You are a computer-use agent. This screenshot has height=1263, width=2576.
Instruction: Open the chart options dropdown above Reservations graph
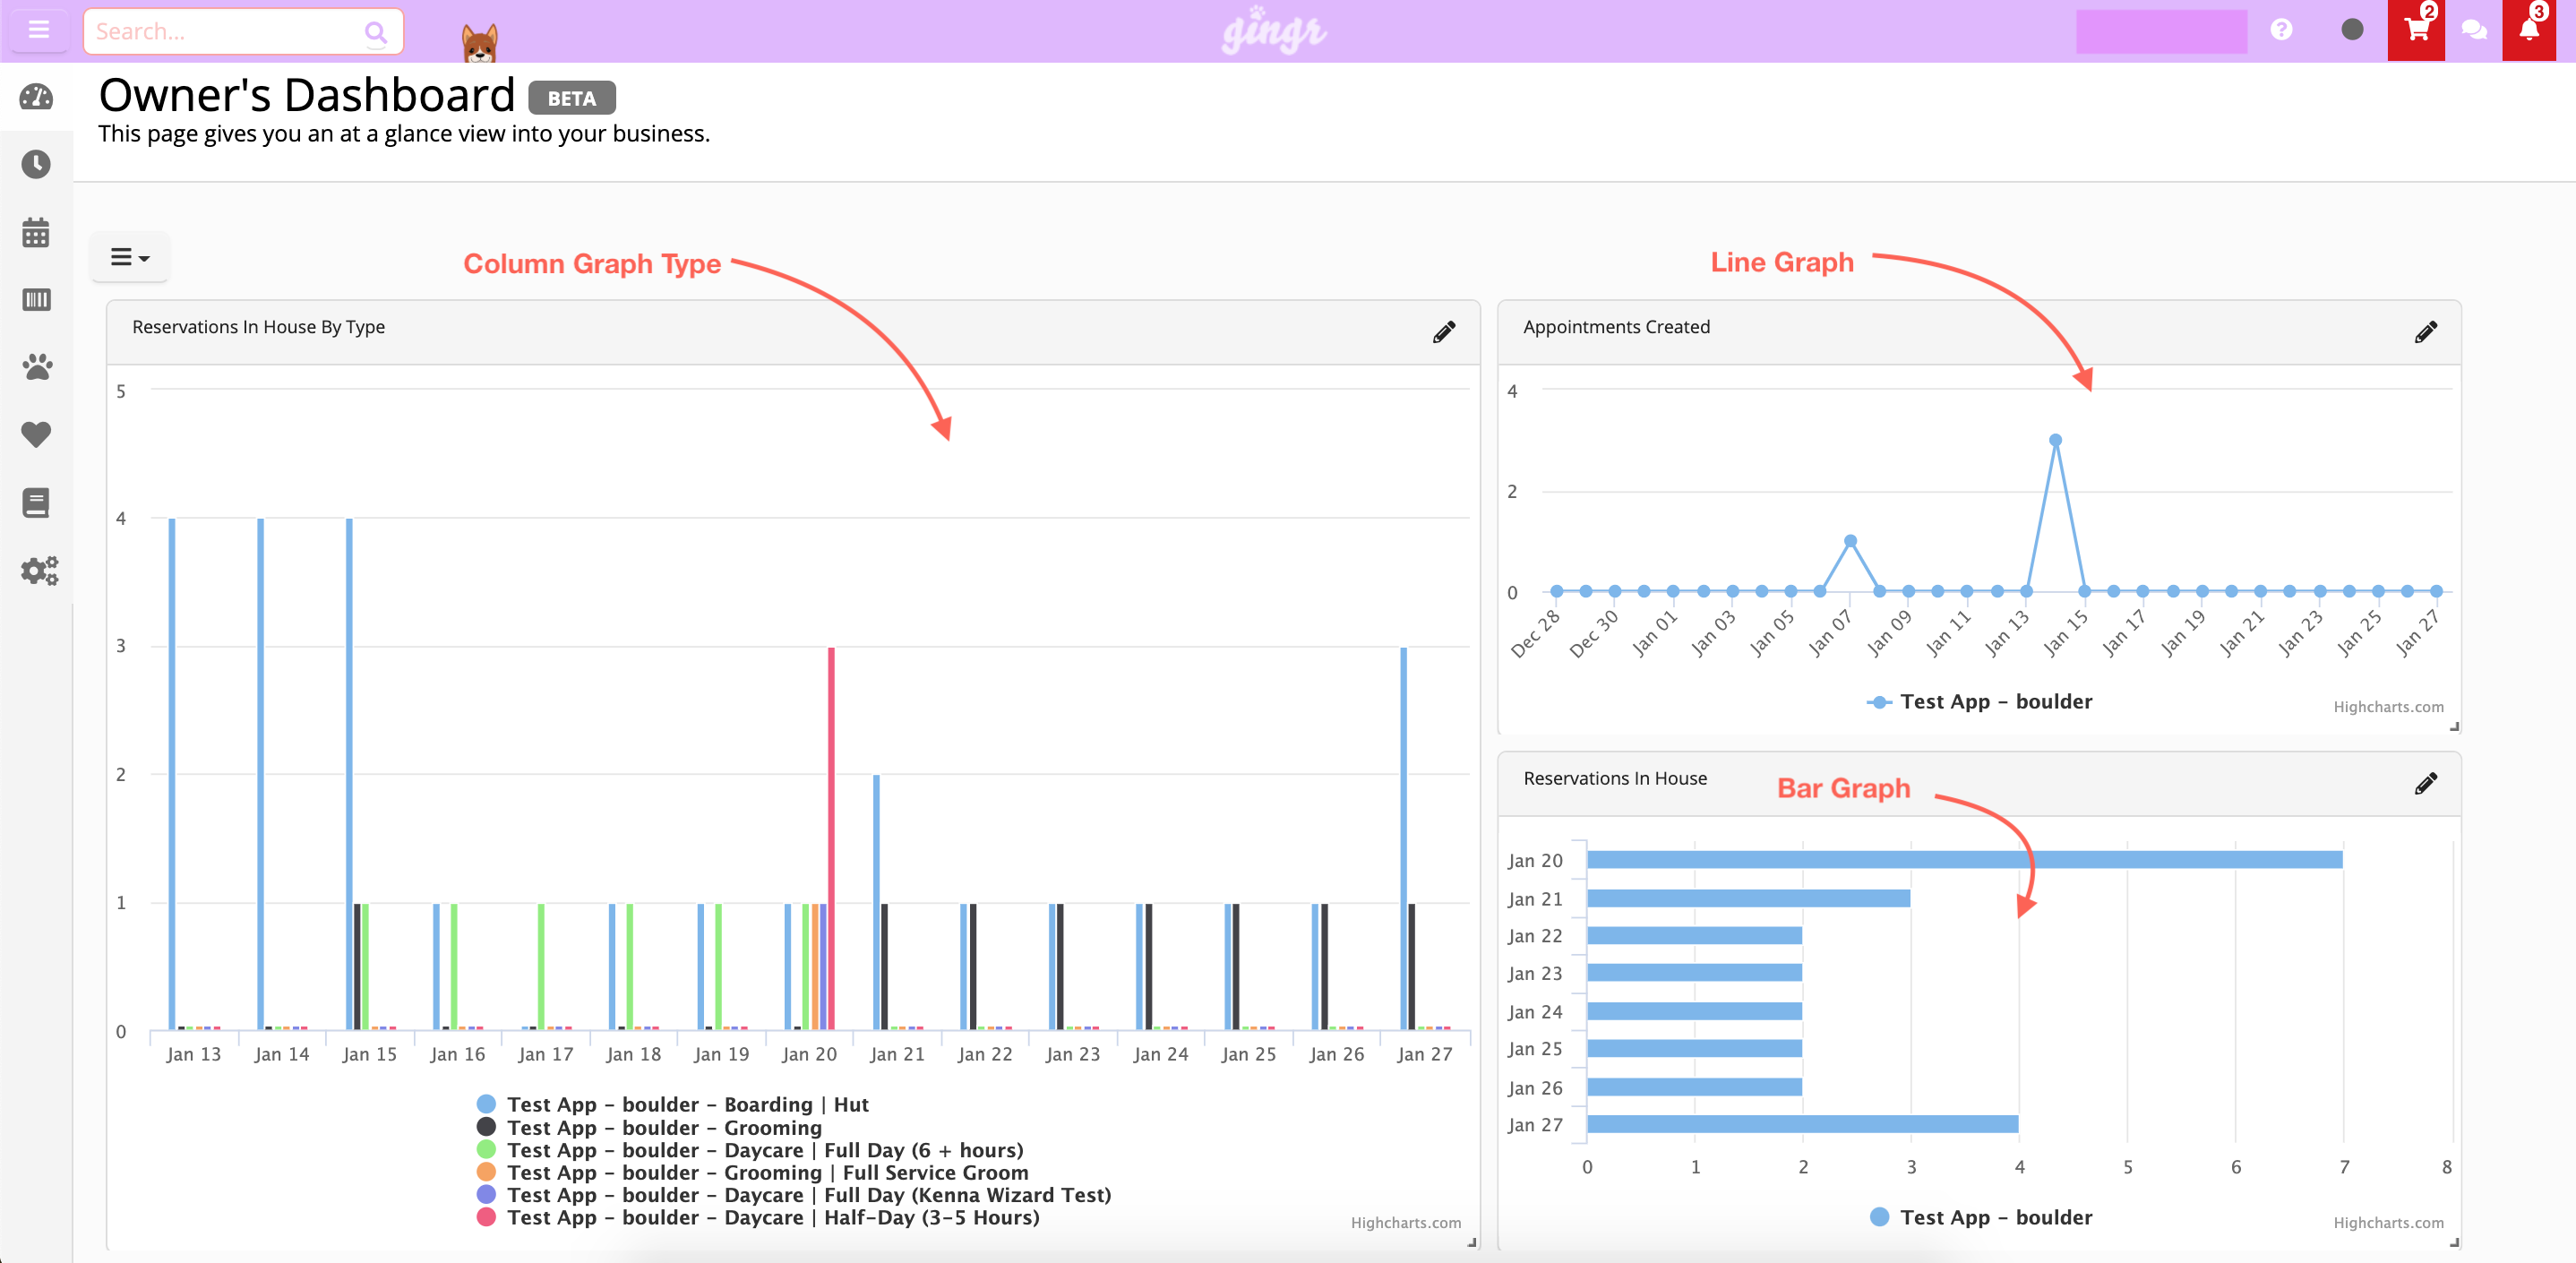tap(129, 257)
